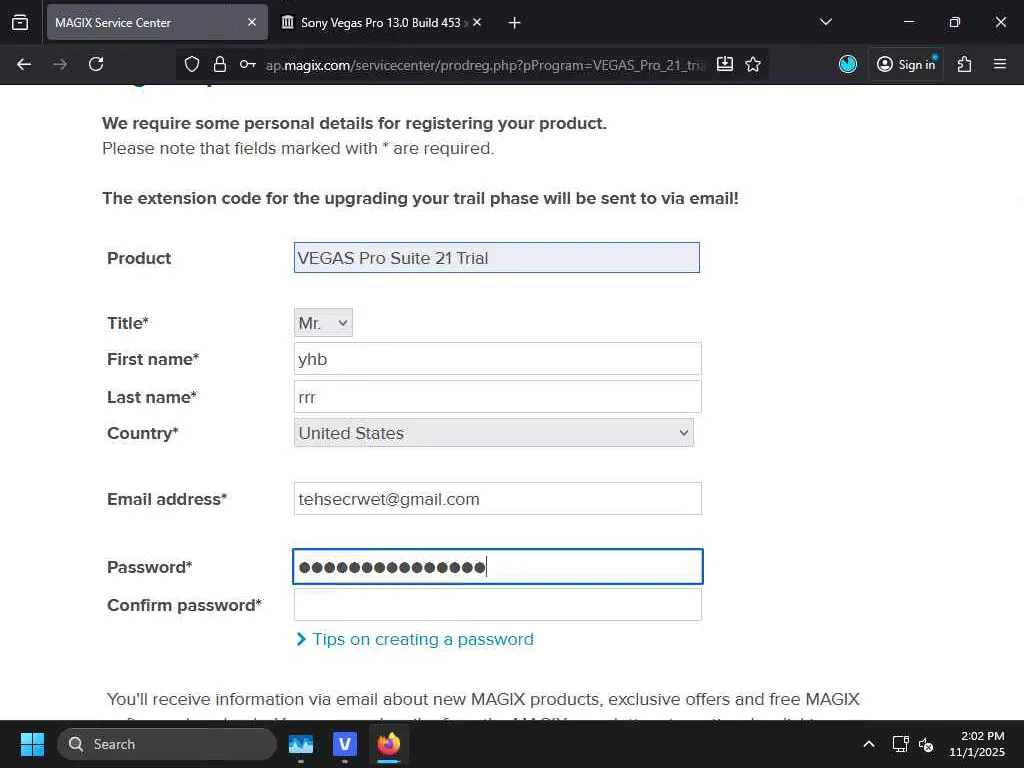Open the network status tray icon
This screenshot has height=768, width=1024.
point(901,744)
